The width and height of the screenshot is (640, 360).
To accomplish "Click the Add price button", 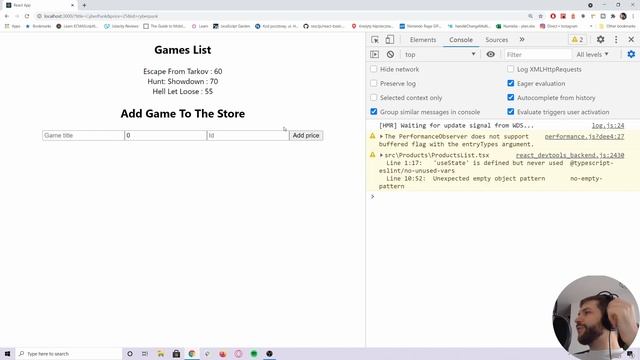I will click(306, 136).
